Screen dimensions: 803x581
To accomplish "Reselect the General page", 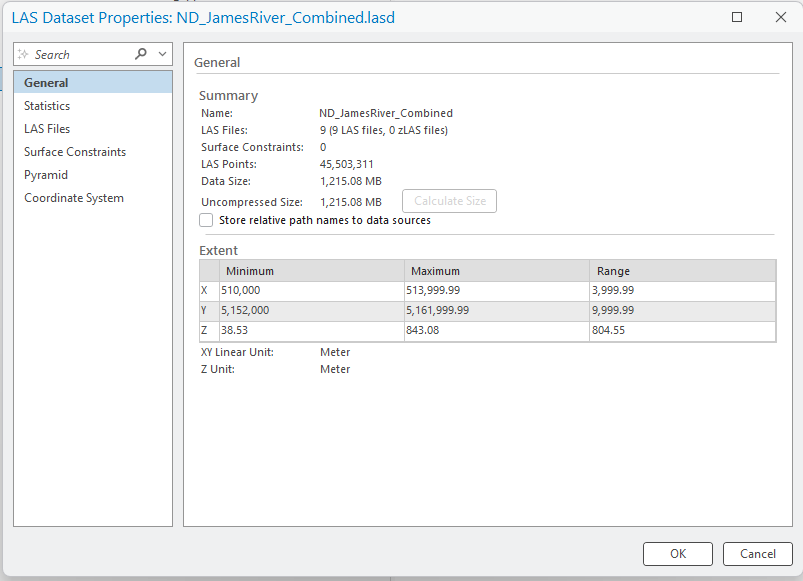I will click(x=45, y=82).
